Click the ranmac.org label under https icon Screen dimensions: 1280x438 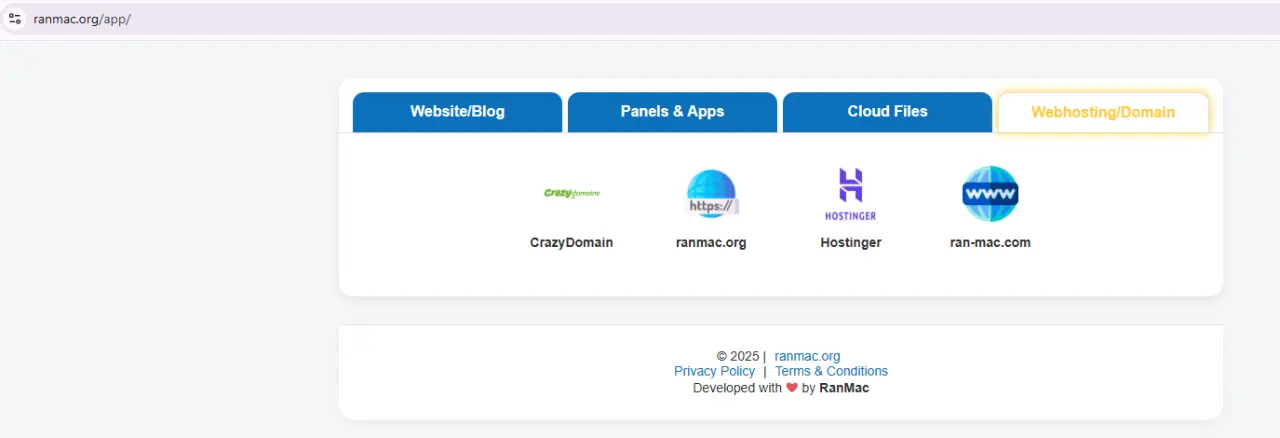tap(711, 242)
